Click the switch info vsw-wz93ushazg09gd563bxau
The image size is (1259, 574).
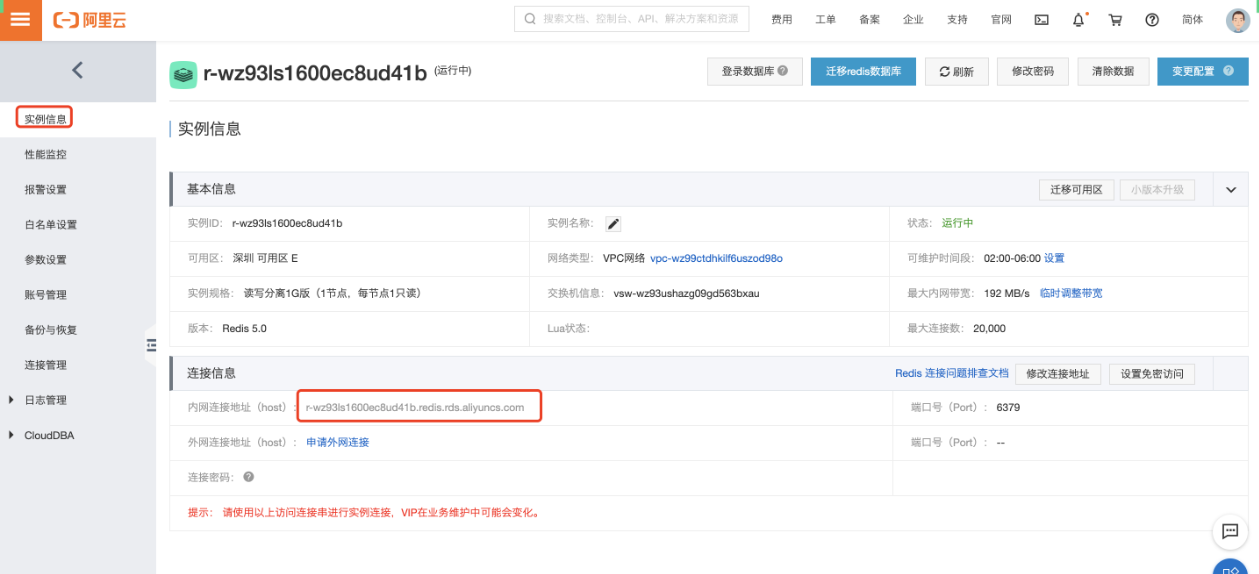point(687,293)
